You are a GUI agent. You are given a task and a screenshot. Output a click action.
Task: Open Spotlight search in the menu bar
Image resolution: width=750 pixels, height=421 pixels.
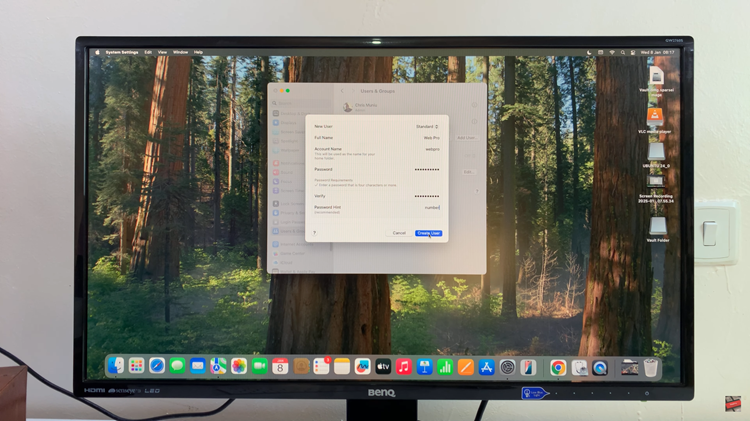[x=623, y=53]
